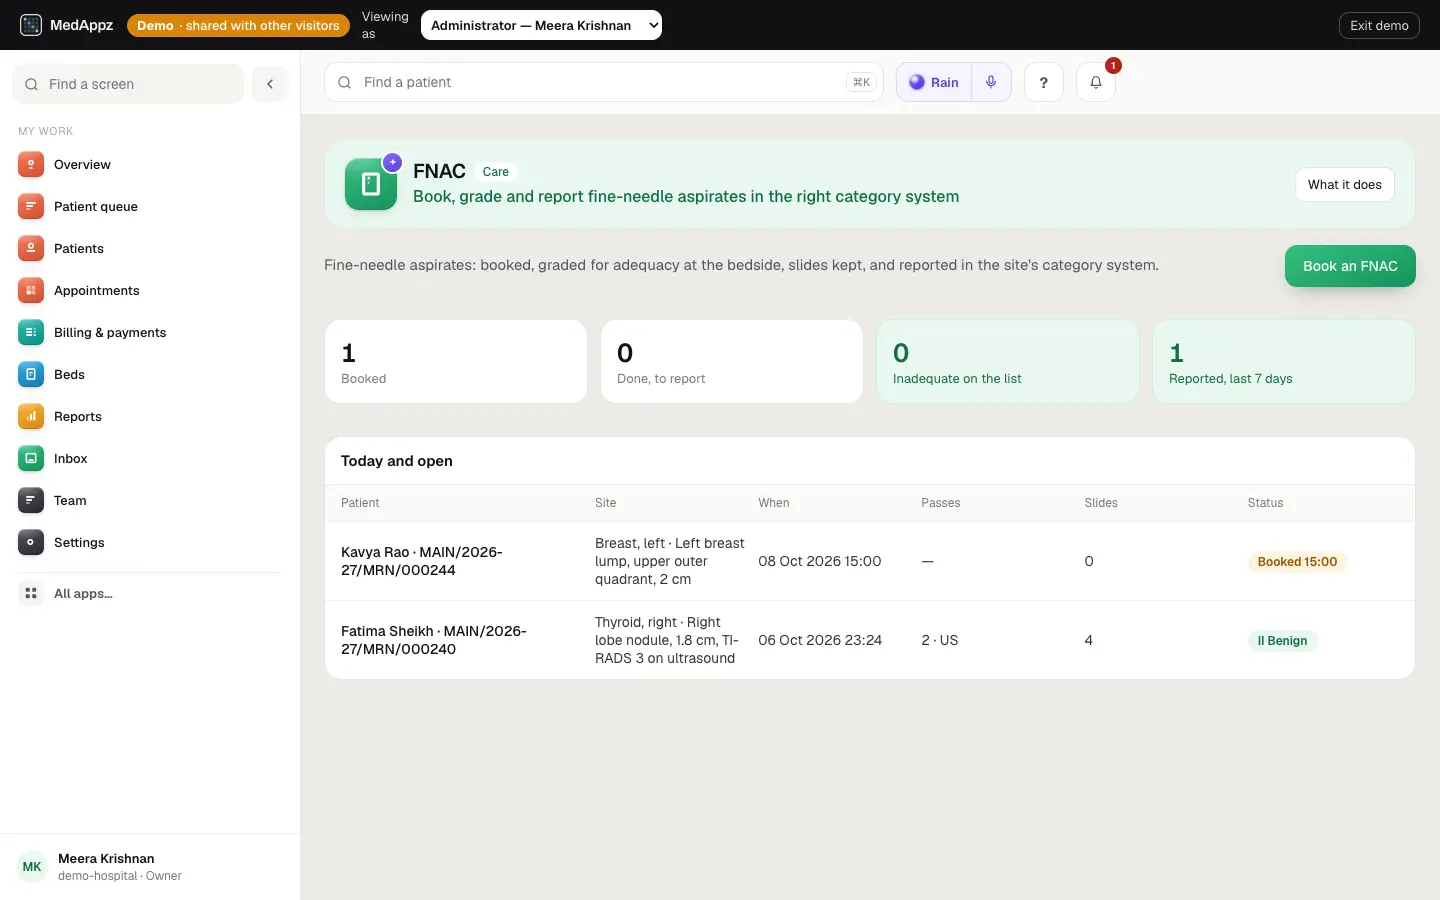Open the Reported, last 7 days card

pos(1284,362)
